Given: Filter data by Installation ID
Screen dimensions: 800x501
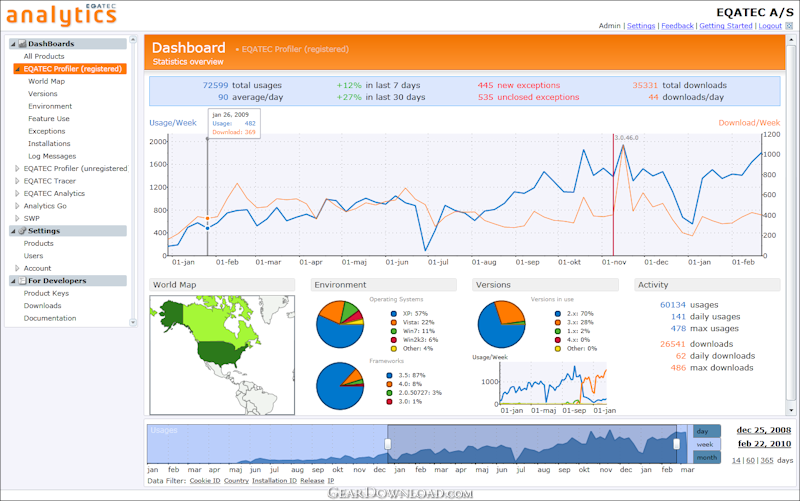Looking at the screenshot, I should [x=274, y=481].
